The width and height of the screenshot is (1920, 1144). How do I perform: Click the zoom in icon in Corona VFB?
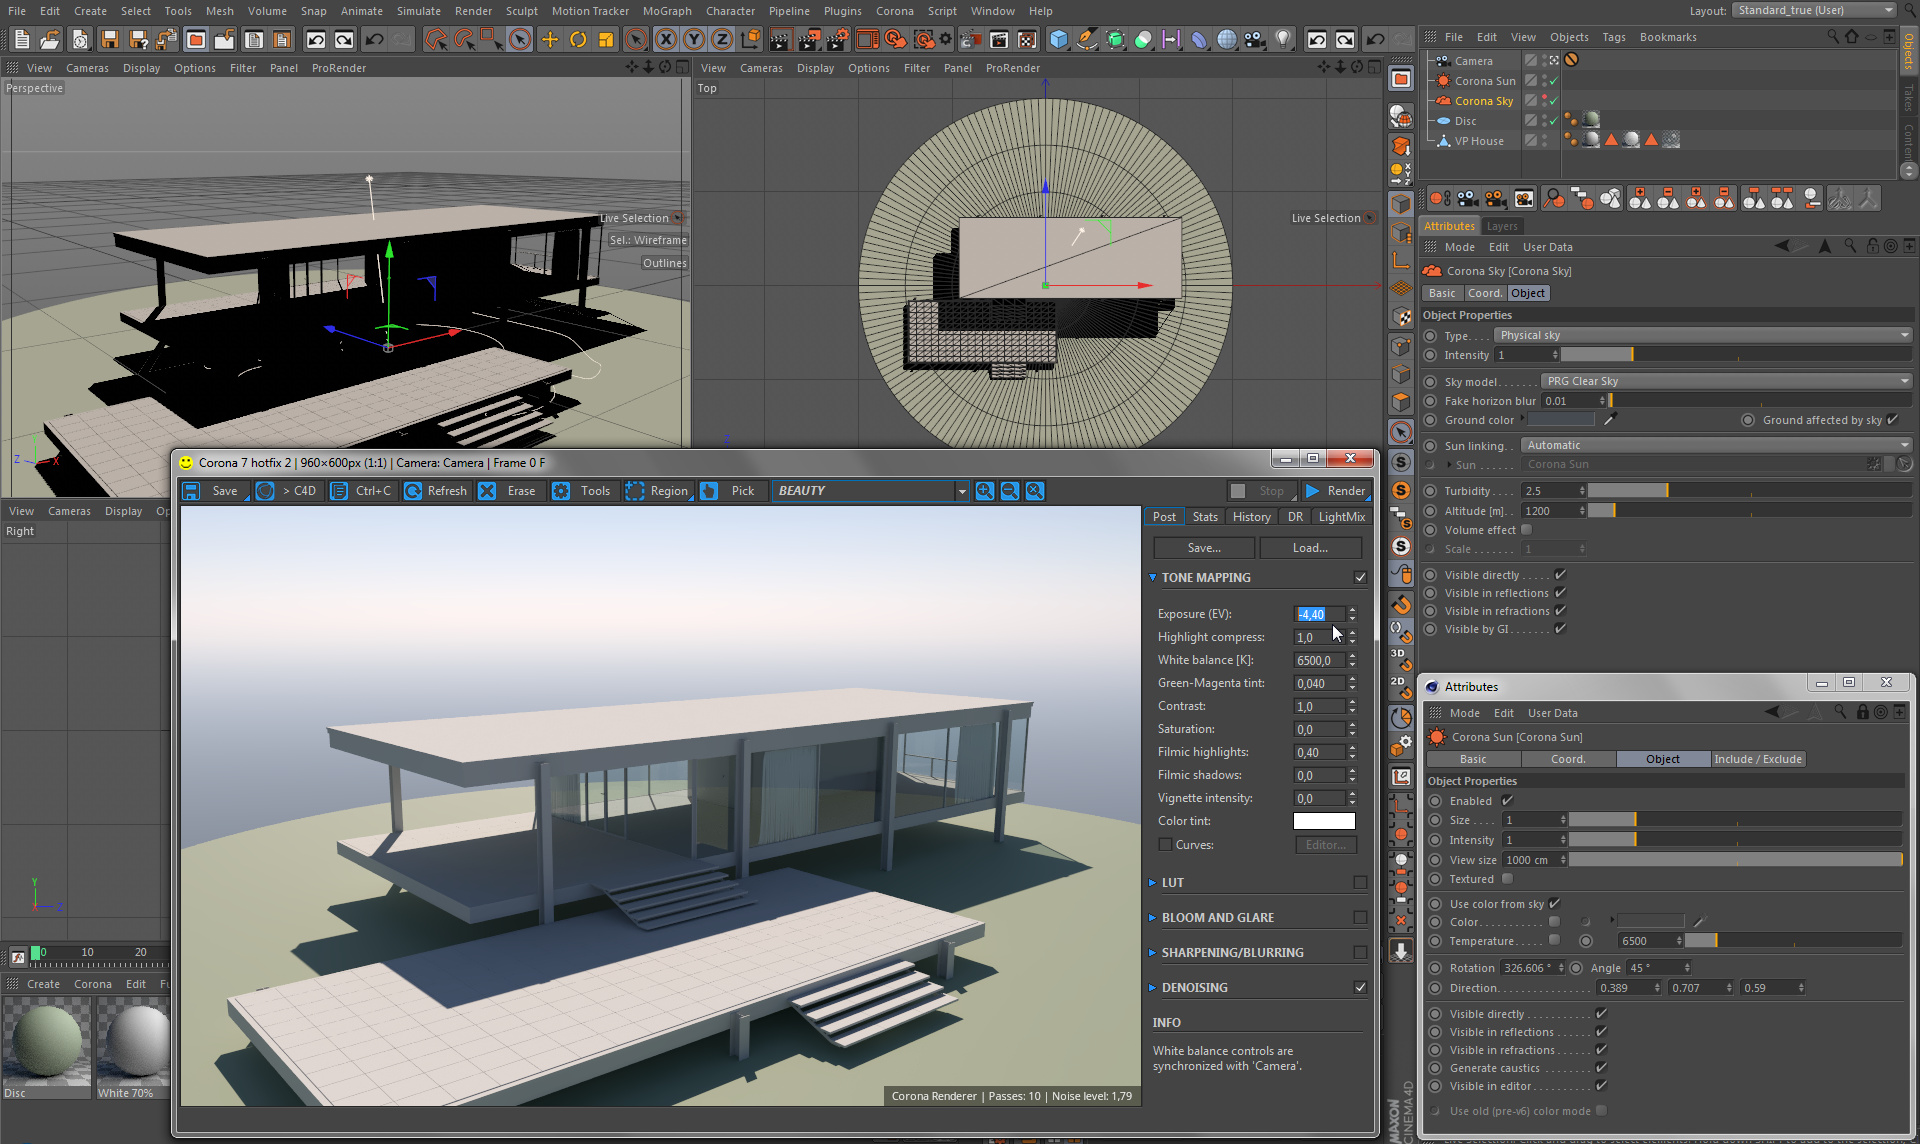coord(984,491)
